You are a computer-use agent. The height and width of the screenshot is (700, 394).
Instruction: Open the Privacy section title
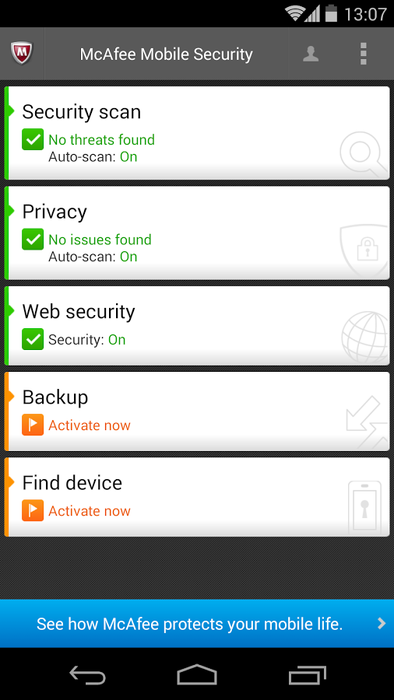click(54, 212)
